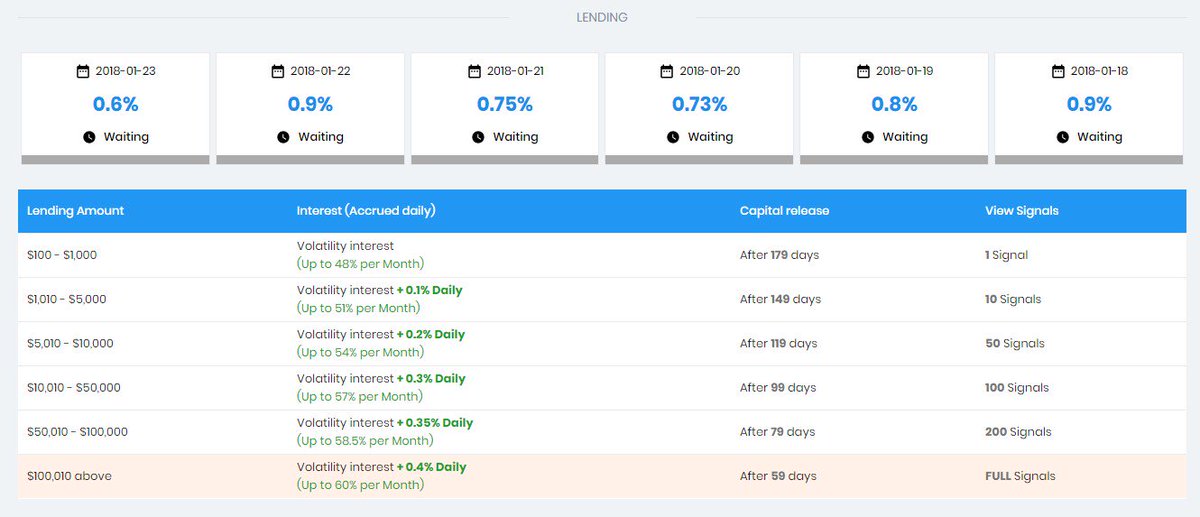This screenshot has height=517, width=1200.
Task: Select the 0.9% rate on 2018-01-22 card
Action: tap(310, 104)
